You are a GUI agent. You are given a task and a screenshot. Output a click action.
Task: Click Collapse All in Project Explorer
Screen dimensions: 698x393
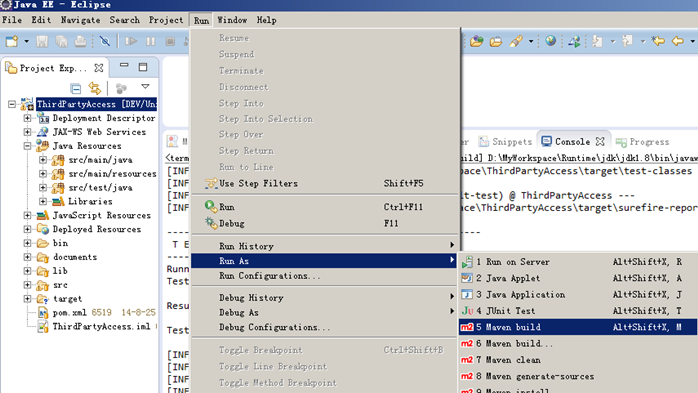[x=76, y=89]
